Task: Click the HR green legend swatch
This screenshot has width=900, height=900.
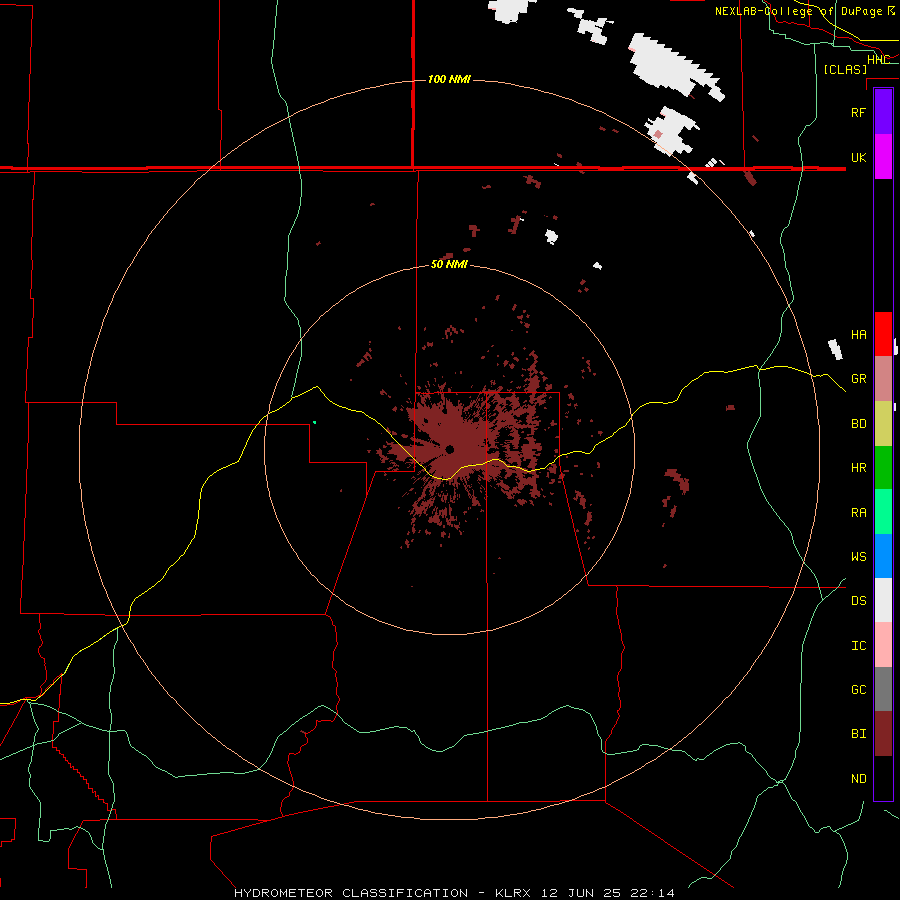Action: click(883, 468)
